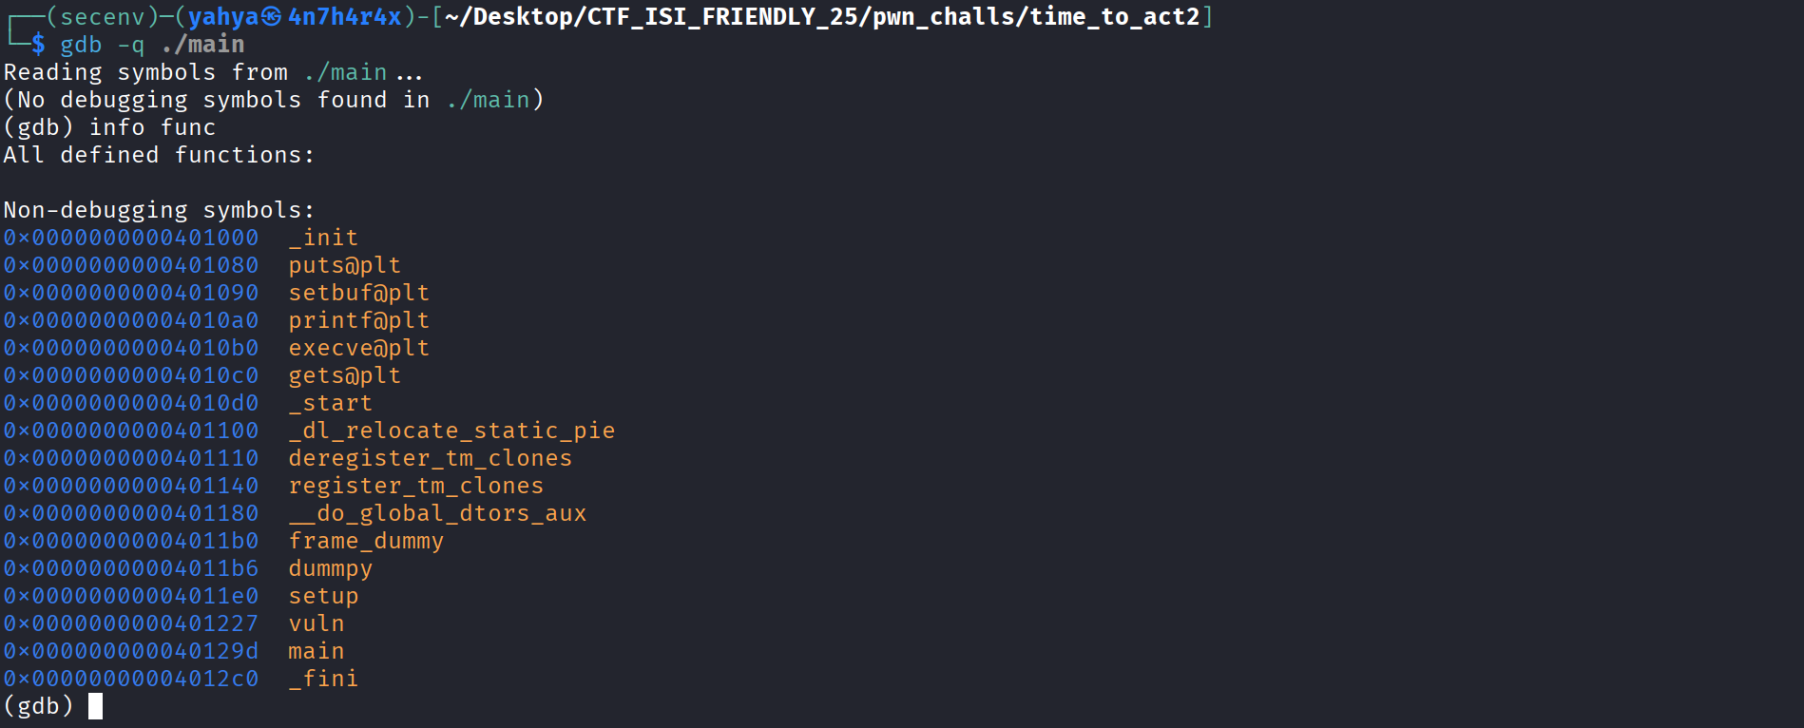This screenshot has height=728, width=1804.
Task: Click the dummpy function symbol
Action: point(330,568)
